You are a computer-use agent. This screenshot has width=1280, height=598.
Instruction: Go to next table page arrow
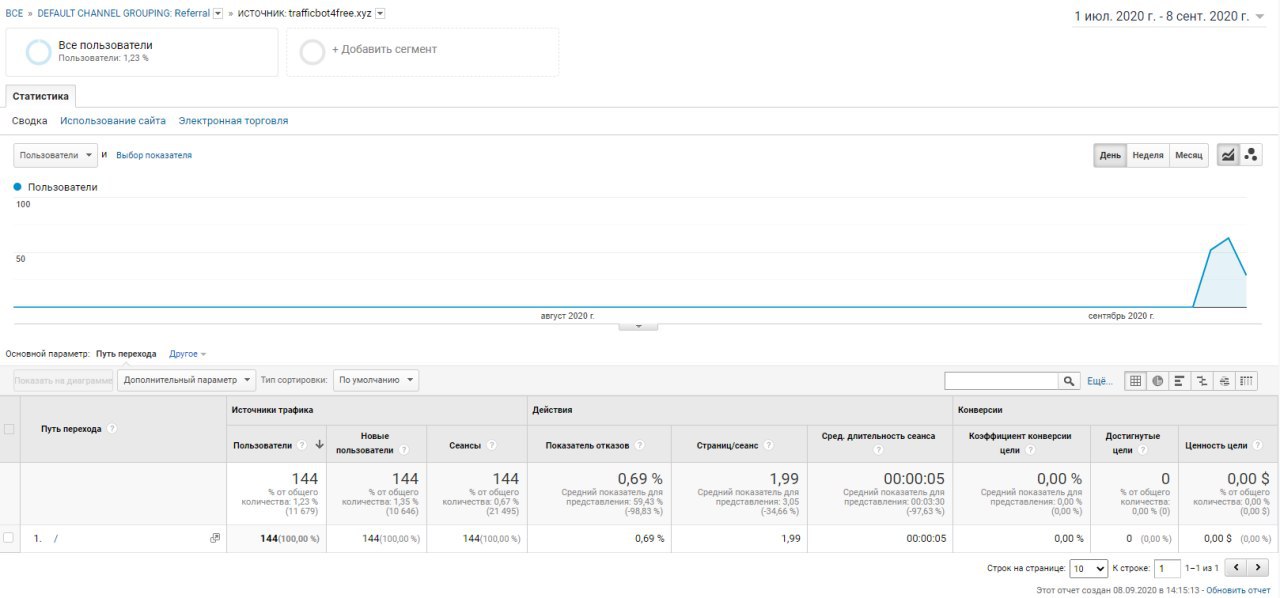coord(1258,568)
